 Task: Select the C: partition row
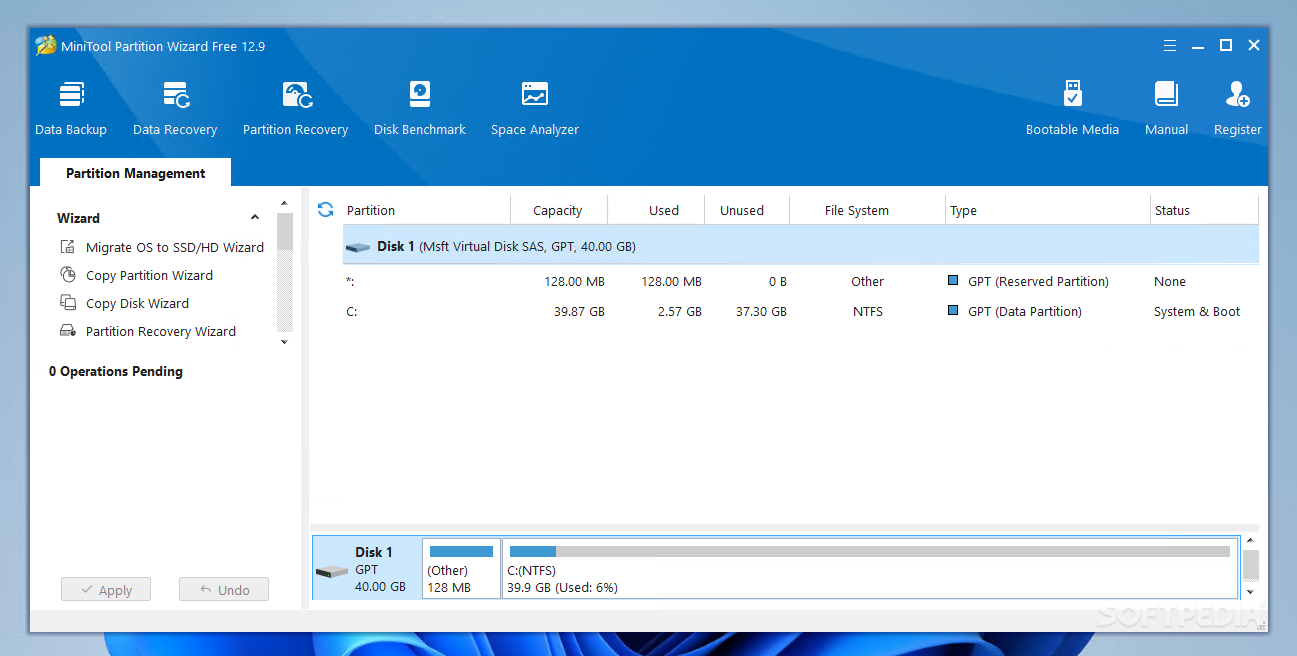click(800, 312)
